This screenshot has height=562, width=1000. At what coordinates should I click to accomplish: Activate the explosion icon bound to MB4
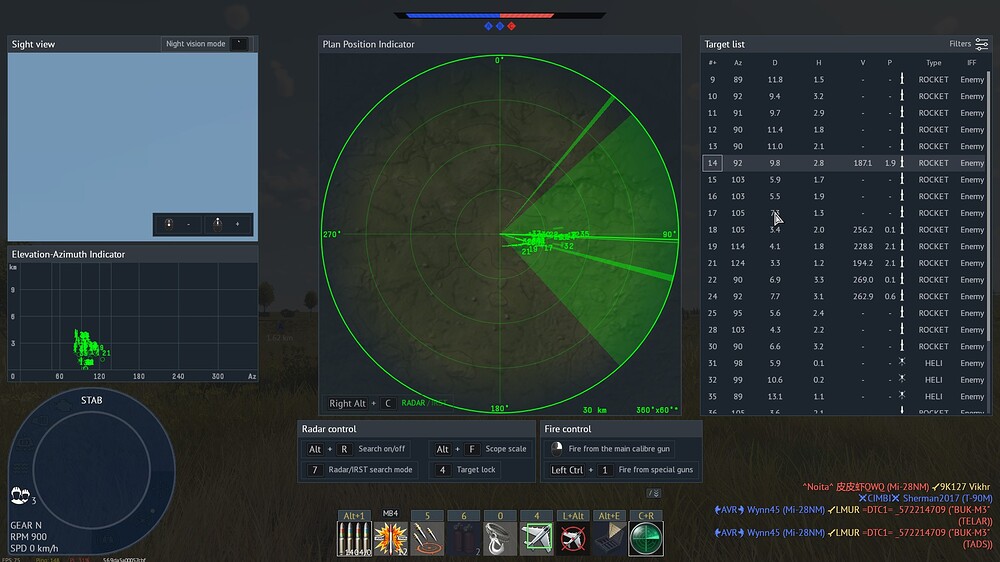(390, 538)
